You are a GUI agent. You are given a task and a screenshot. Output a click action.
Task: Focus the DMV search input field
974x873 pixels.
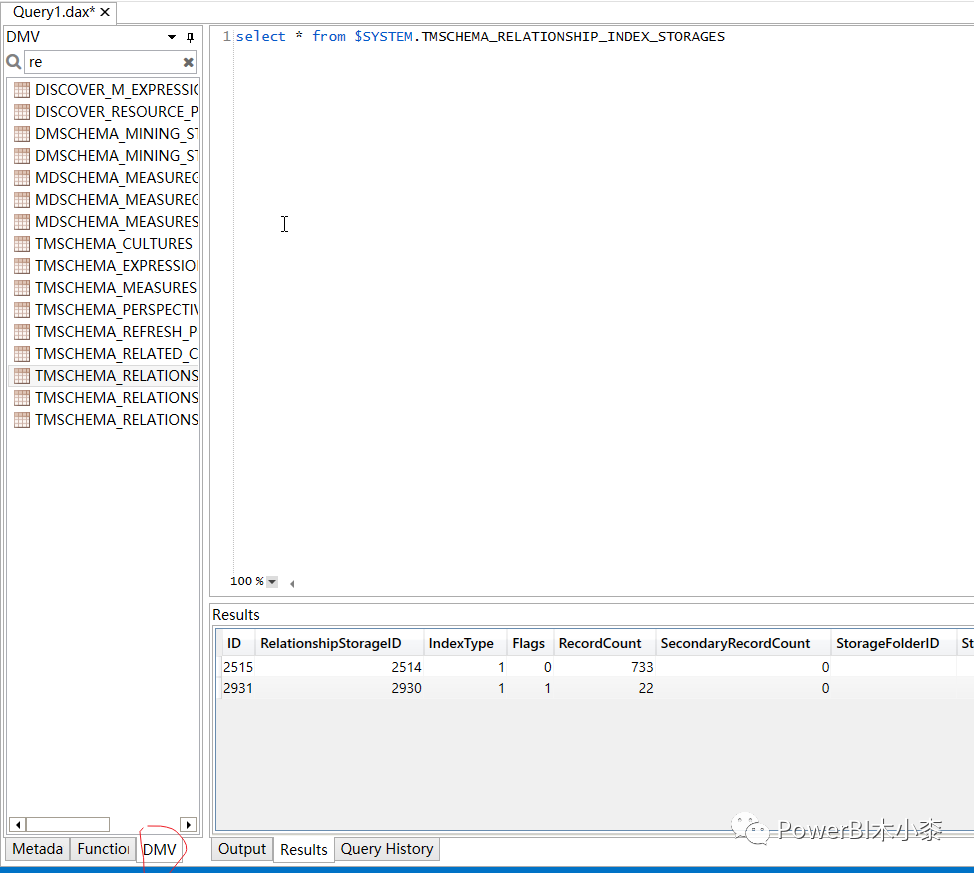point(100,62)
